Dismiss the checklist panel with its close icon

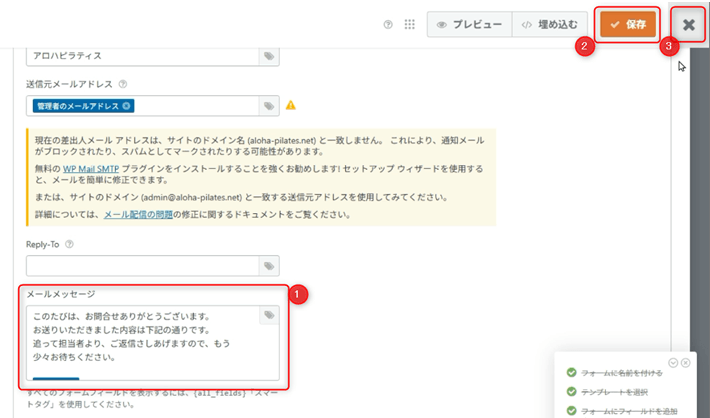click(x=686, y=363)
